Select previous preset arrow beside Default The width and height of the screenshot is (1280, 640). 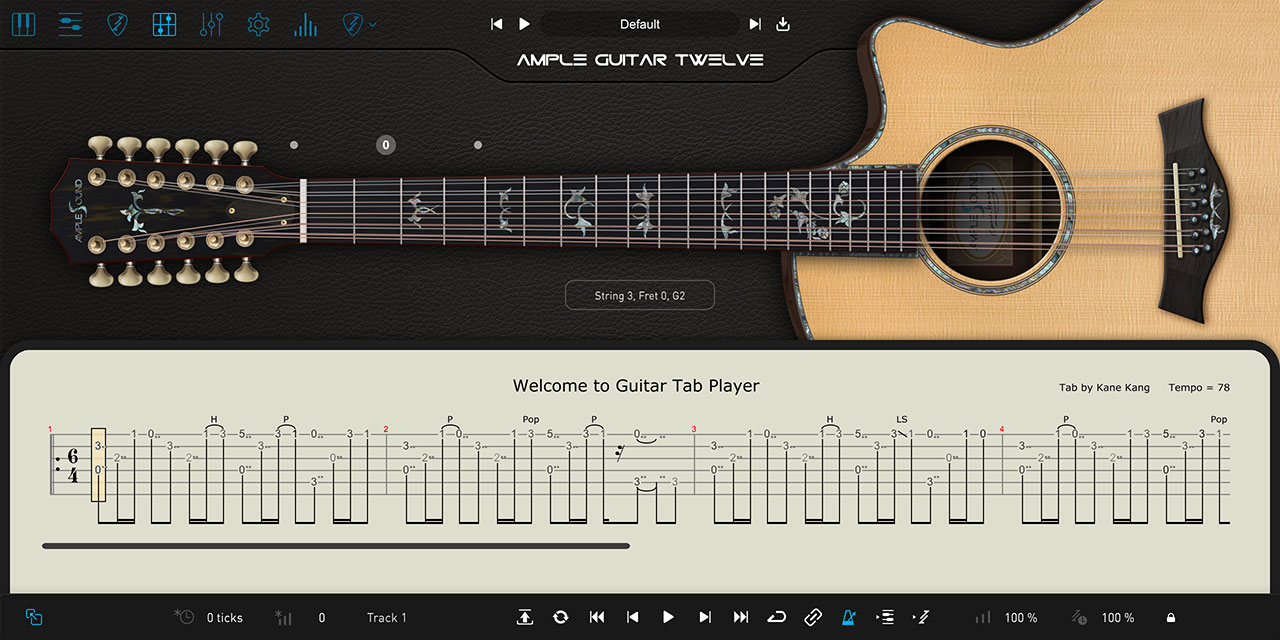click(497, 24)
